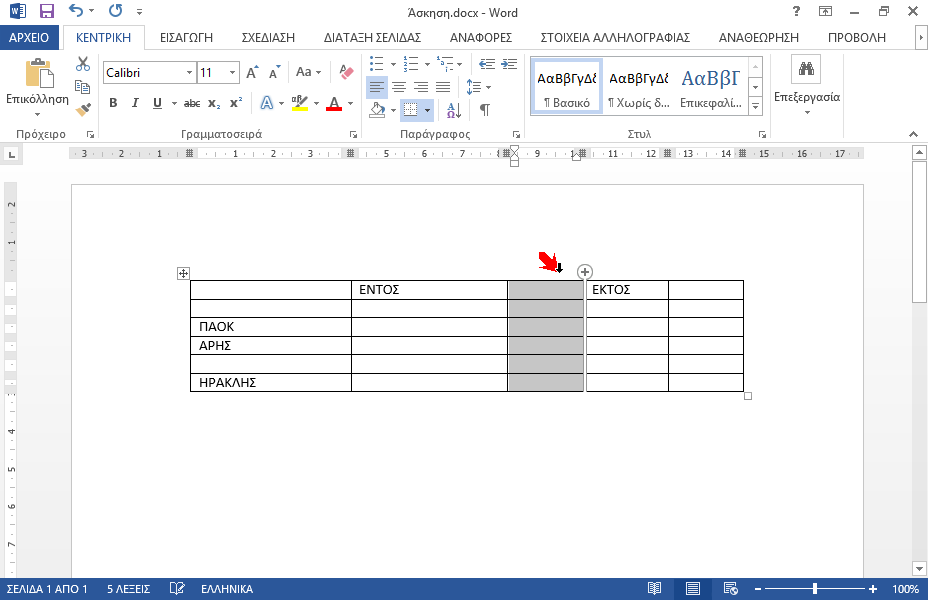Center-align the paragraph text
This screenshot has width=928, height=600.
coord(399,88)
